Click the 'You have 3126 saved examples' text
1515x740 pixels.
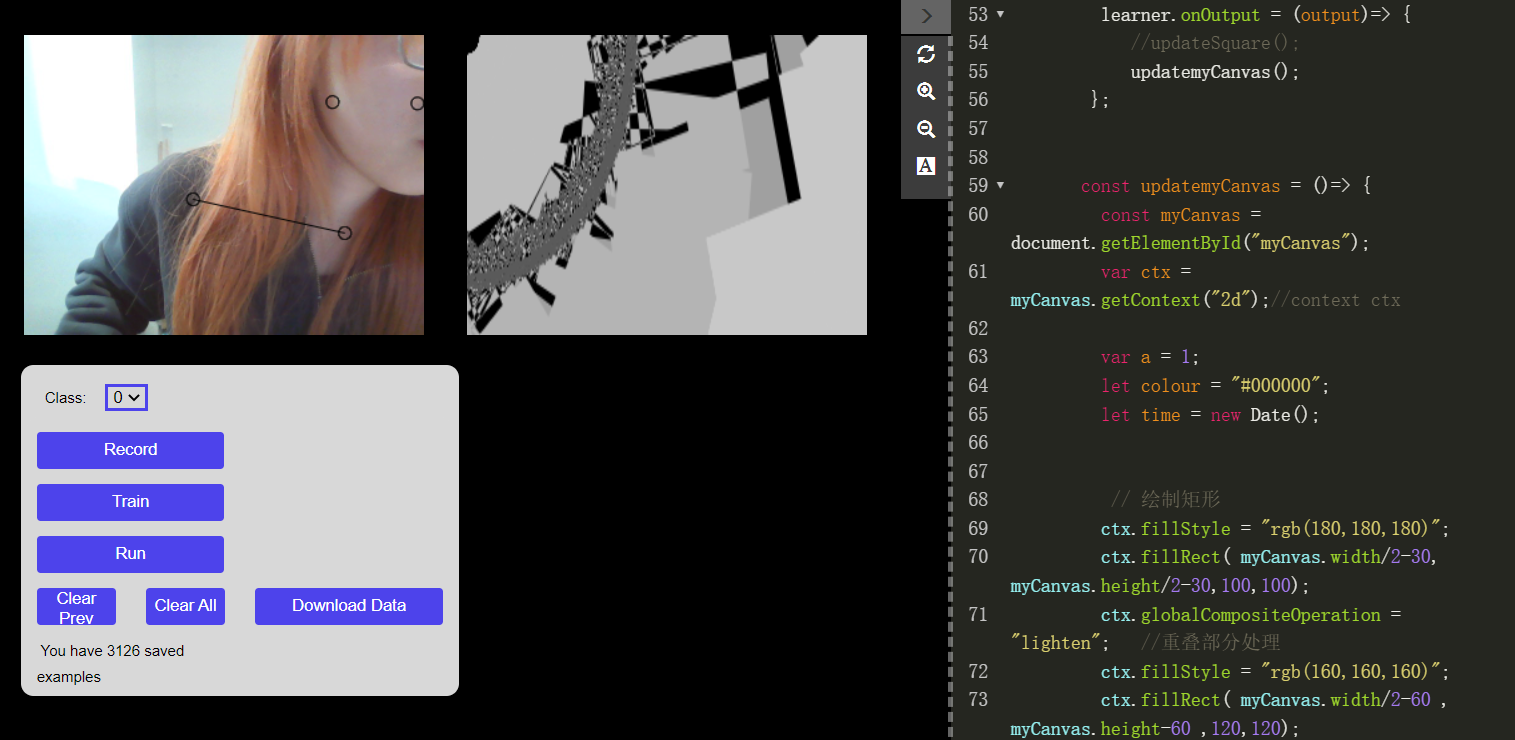tap(112, 663)
